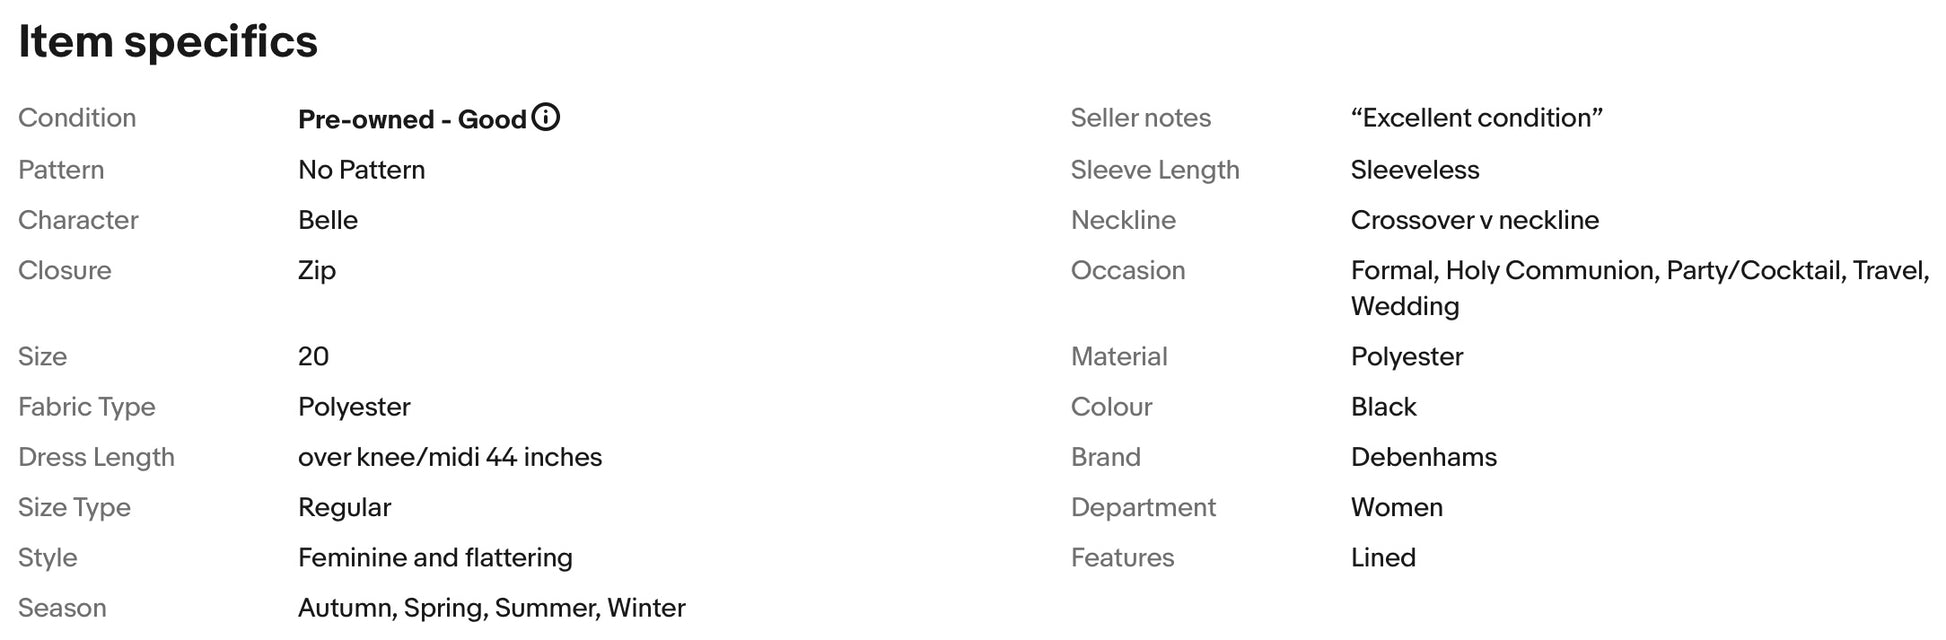Click the size value 20
1946x640 pixels.
point(313,356)
